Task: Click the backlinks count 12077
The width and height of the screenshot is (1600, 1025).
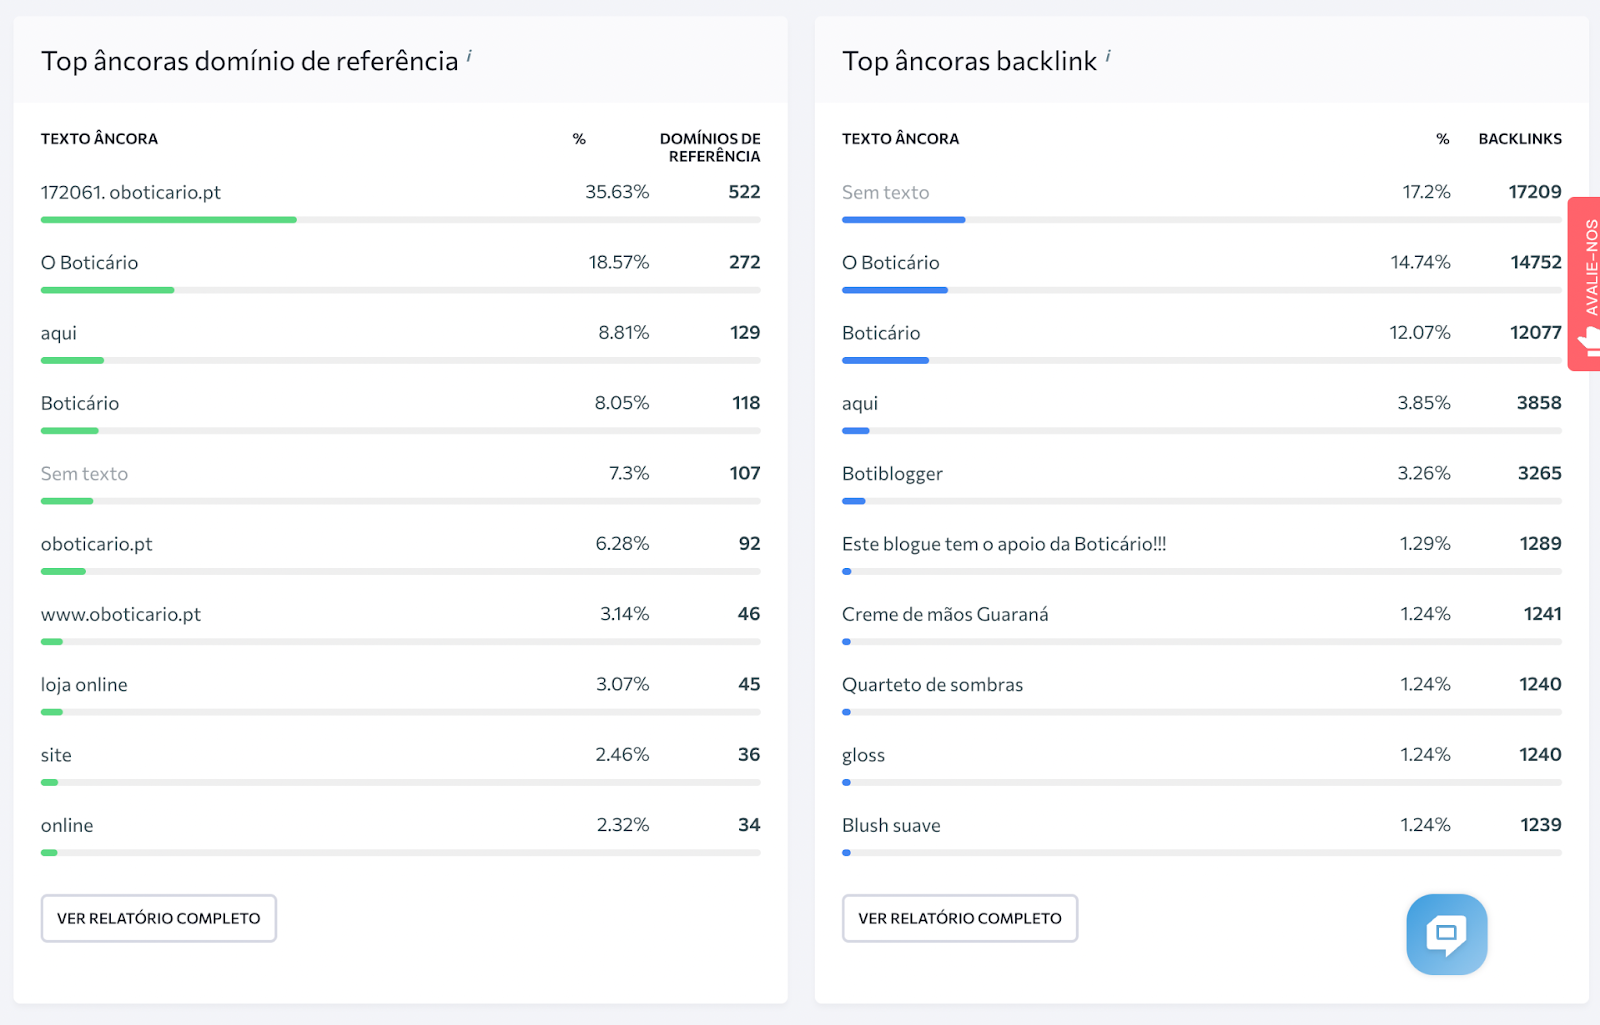Action: pyautogui.click(x=1536, y=333)
